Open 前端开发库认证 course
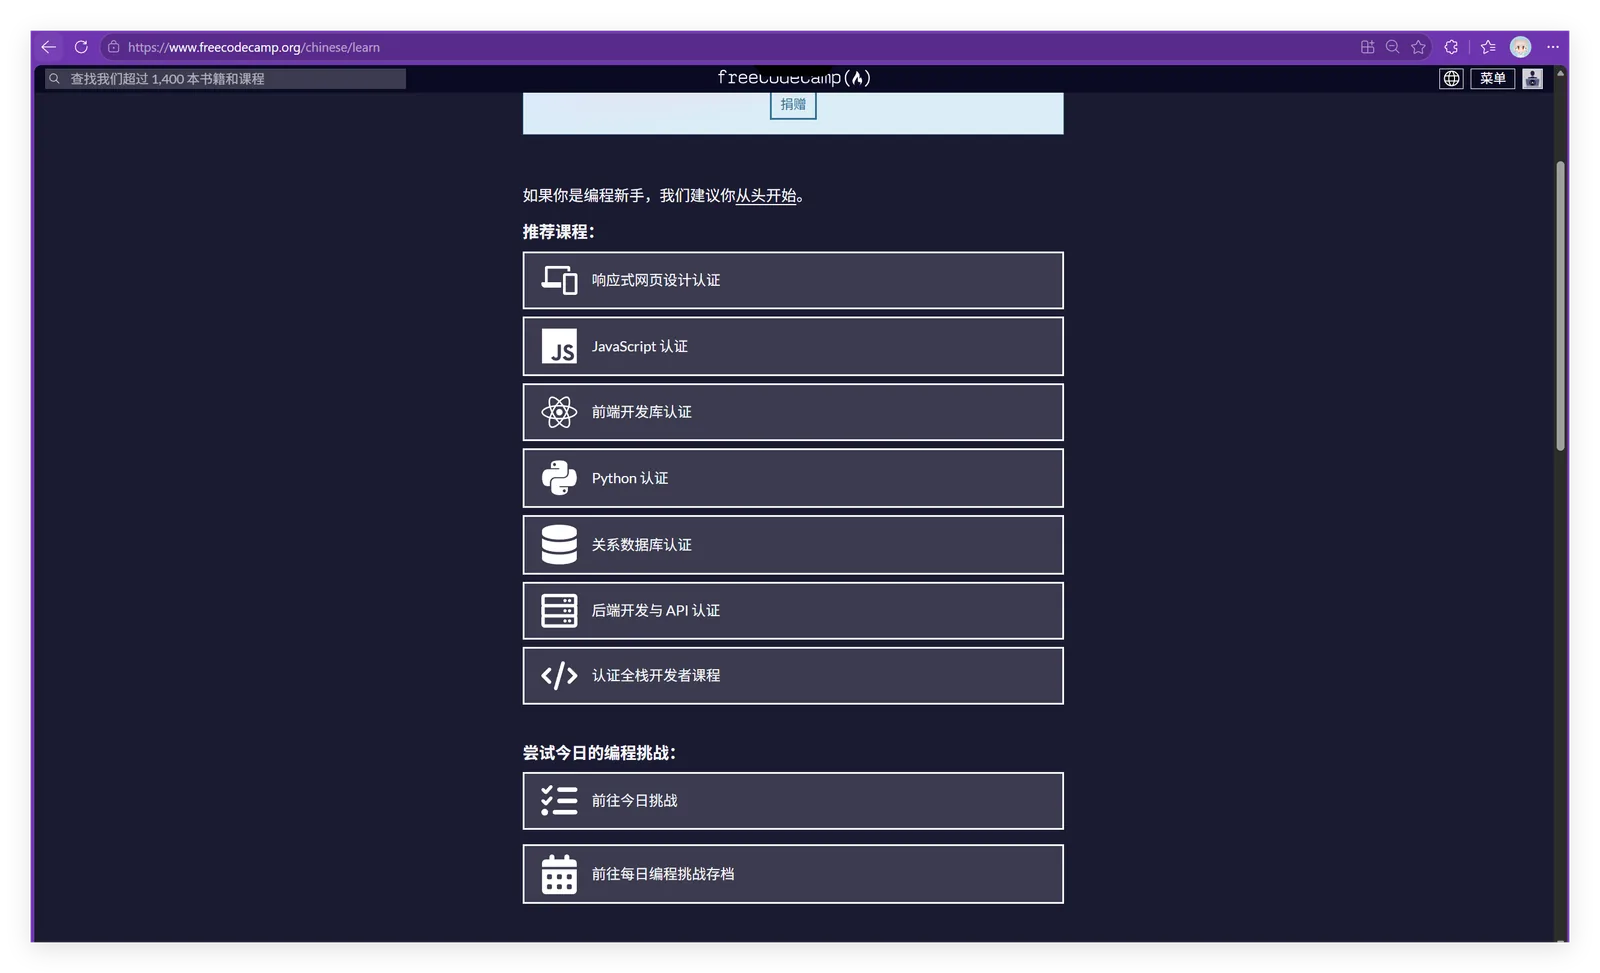Image resolution: width=1600 pixels, height=973 pixels. 793,412
